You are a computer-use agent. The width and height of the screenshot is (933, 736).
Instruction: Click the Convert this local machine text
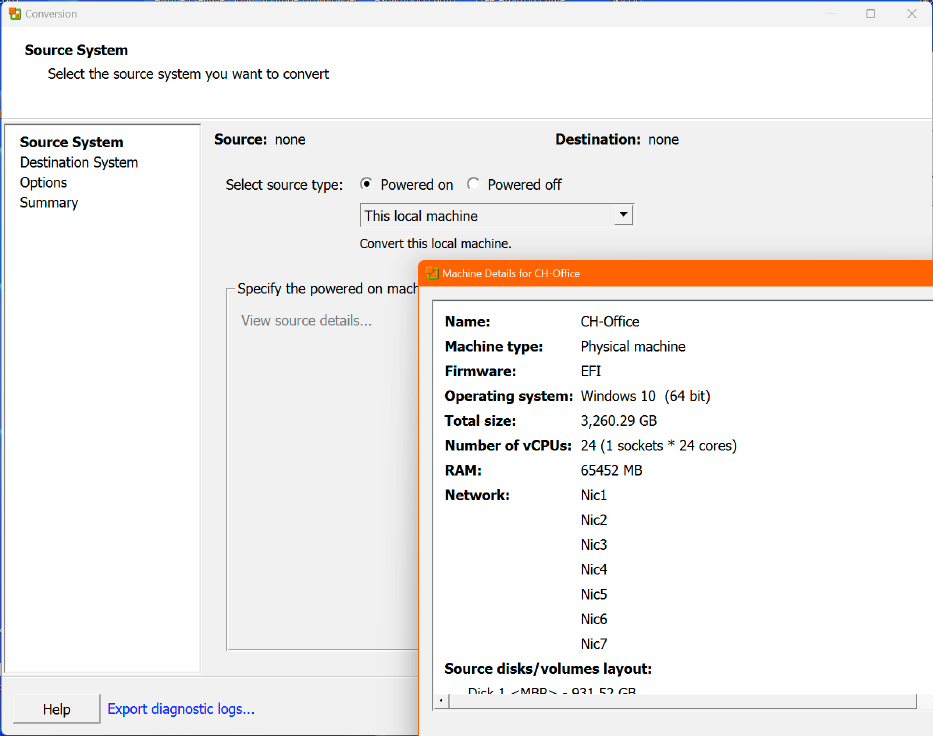tap(436, 243)
